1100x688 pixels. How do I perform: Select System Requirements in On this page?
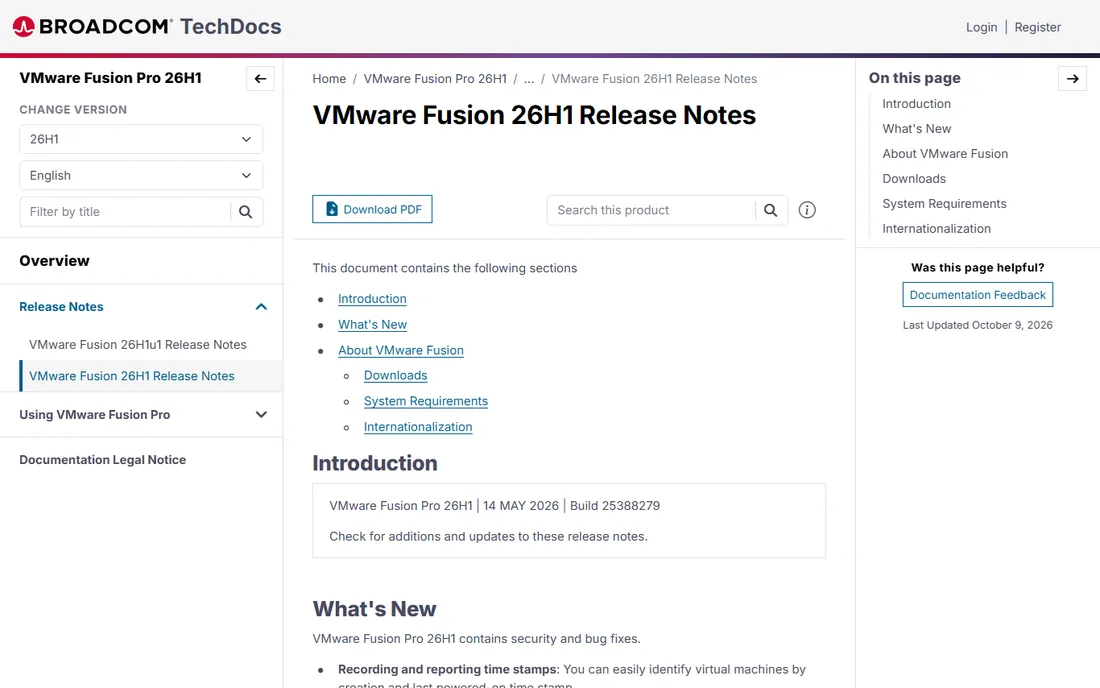click(944, 203)
